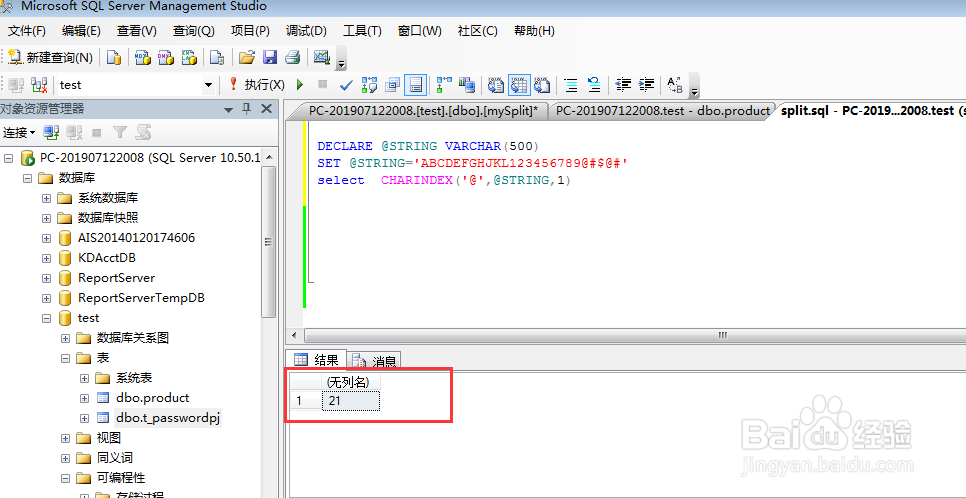
Task: Parse the query with the blue checkmark
Action: 346,84
